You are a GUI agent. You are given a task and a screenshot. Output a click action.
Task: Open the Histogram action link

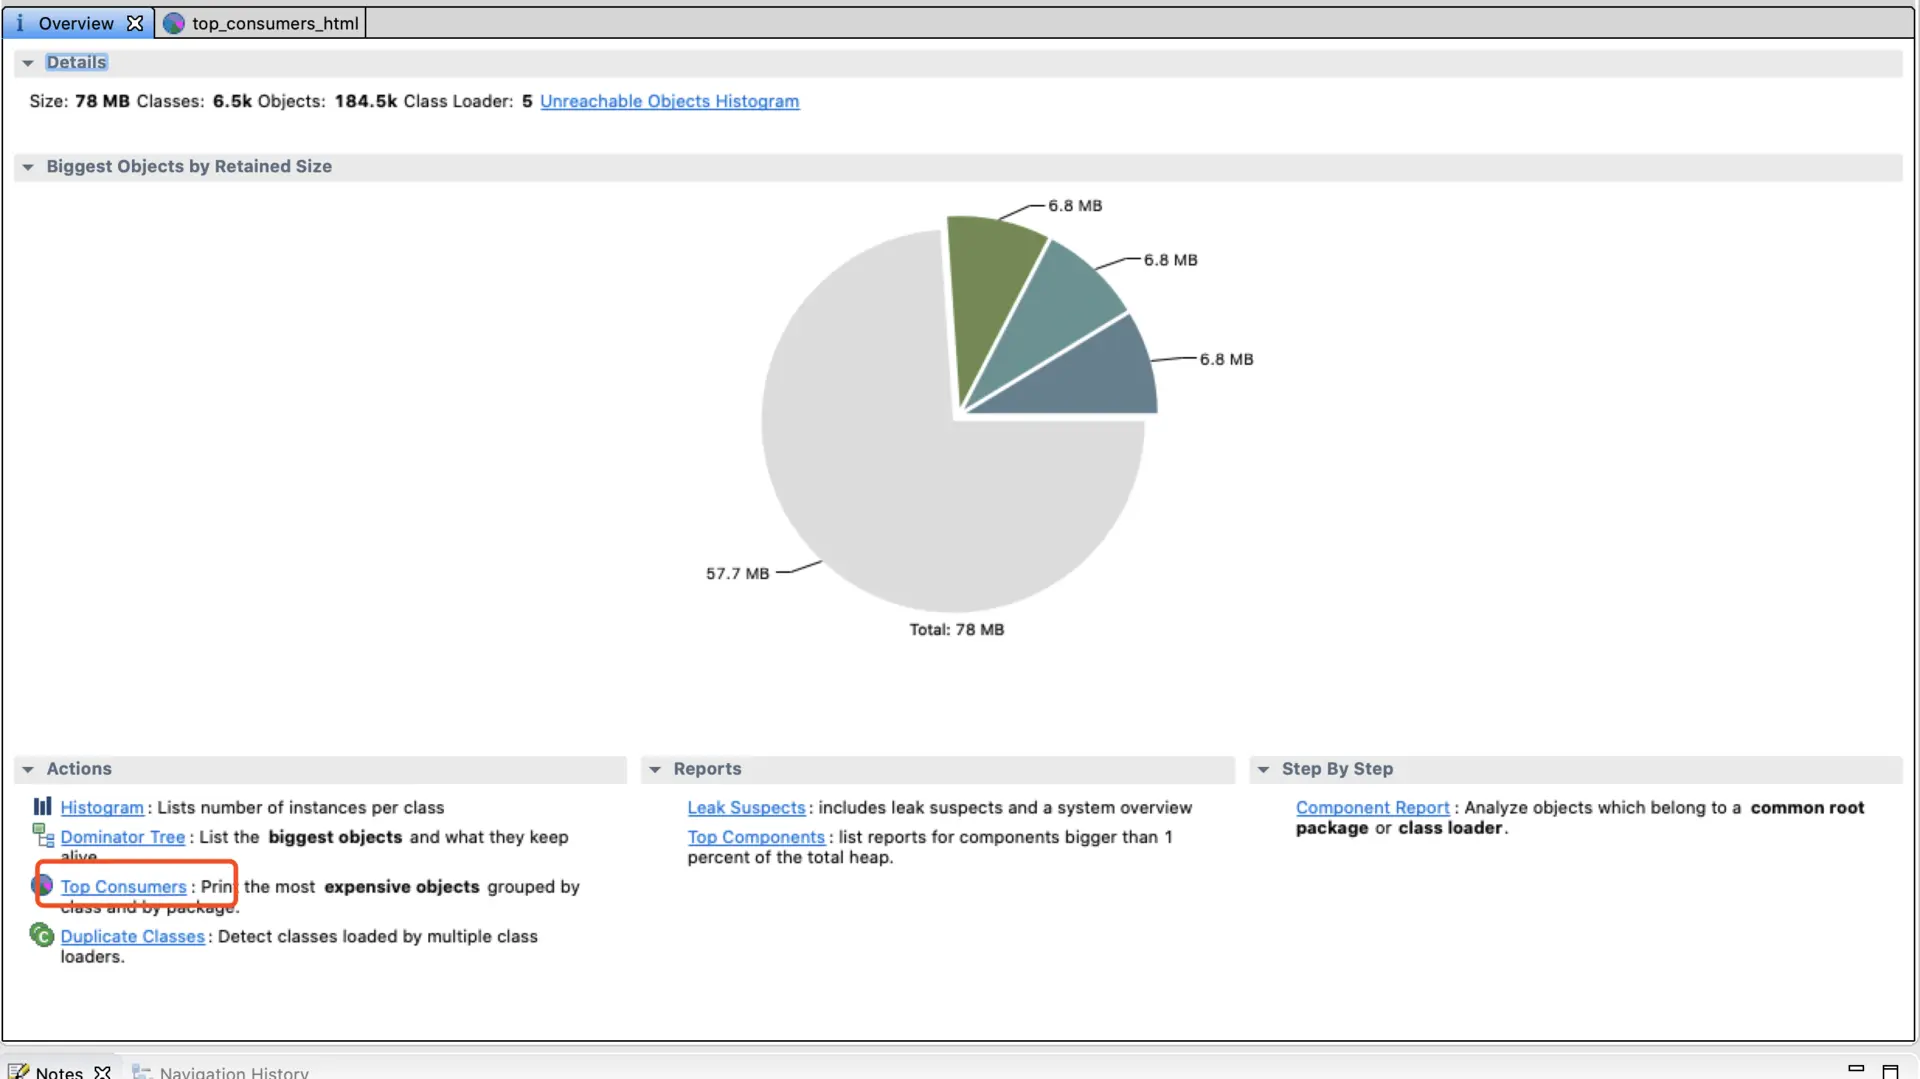[x=102, y=807]
